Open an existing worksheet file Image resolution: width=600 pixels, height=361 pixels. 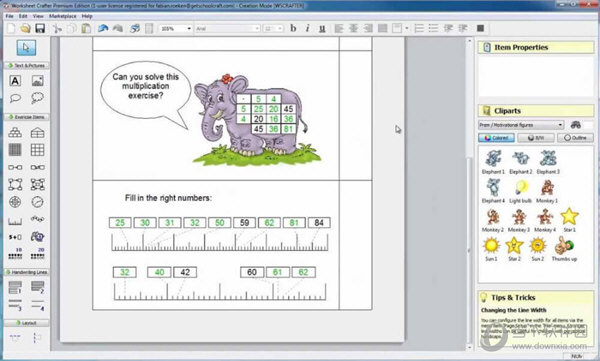(25, 28)
